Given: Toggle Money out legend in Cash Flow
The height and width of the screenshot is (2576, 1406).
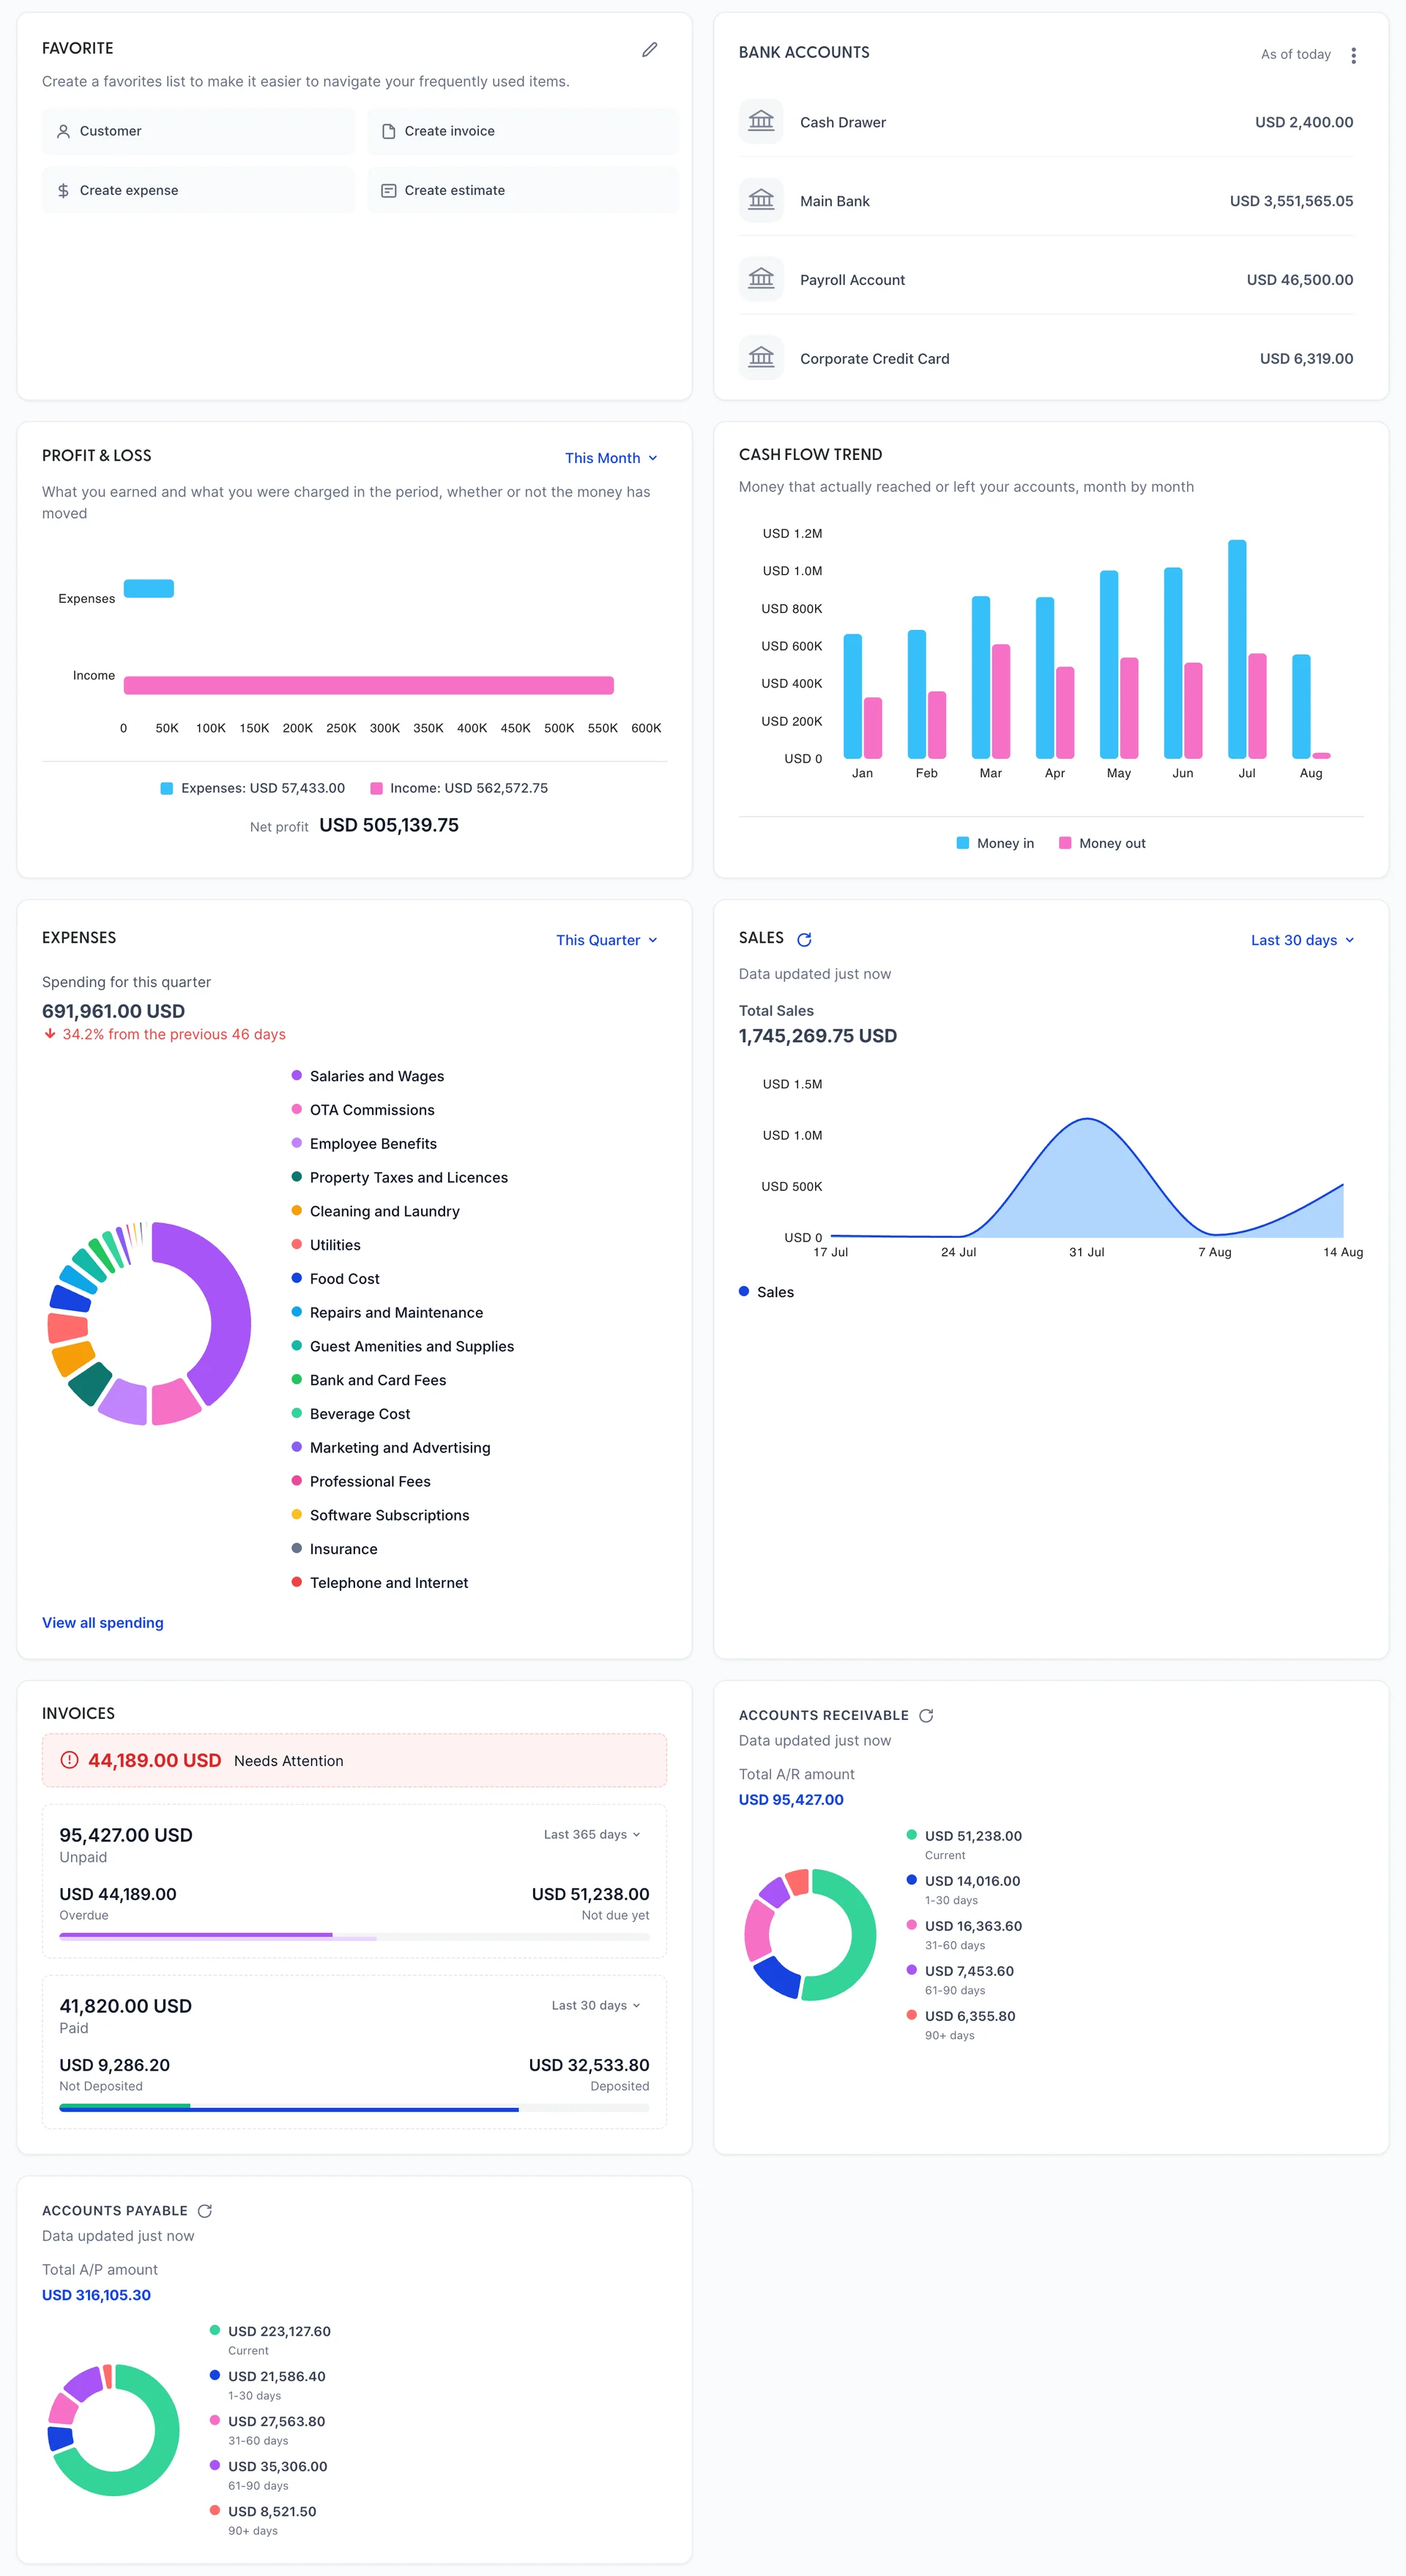Looking at the screenshot, I should point(1102,843).
